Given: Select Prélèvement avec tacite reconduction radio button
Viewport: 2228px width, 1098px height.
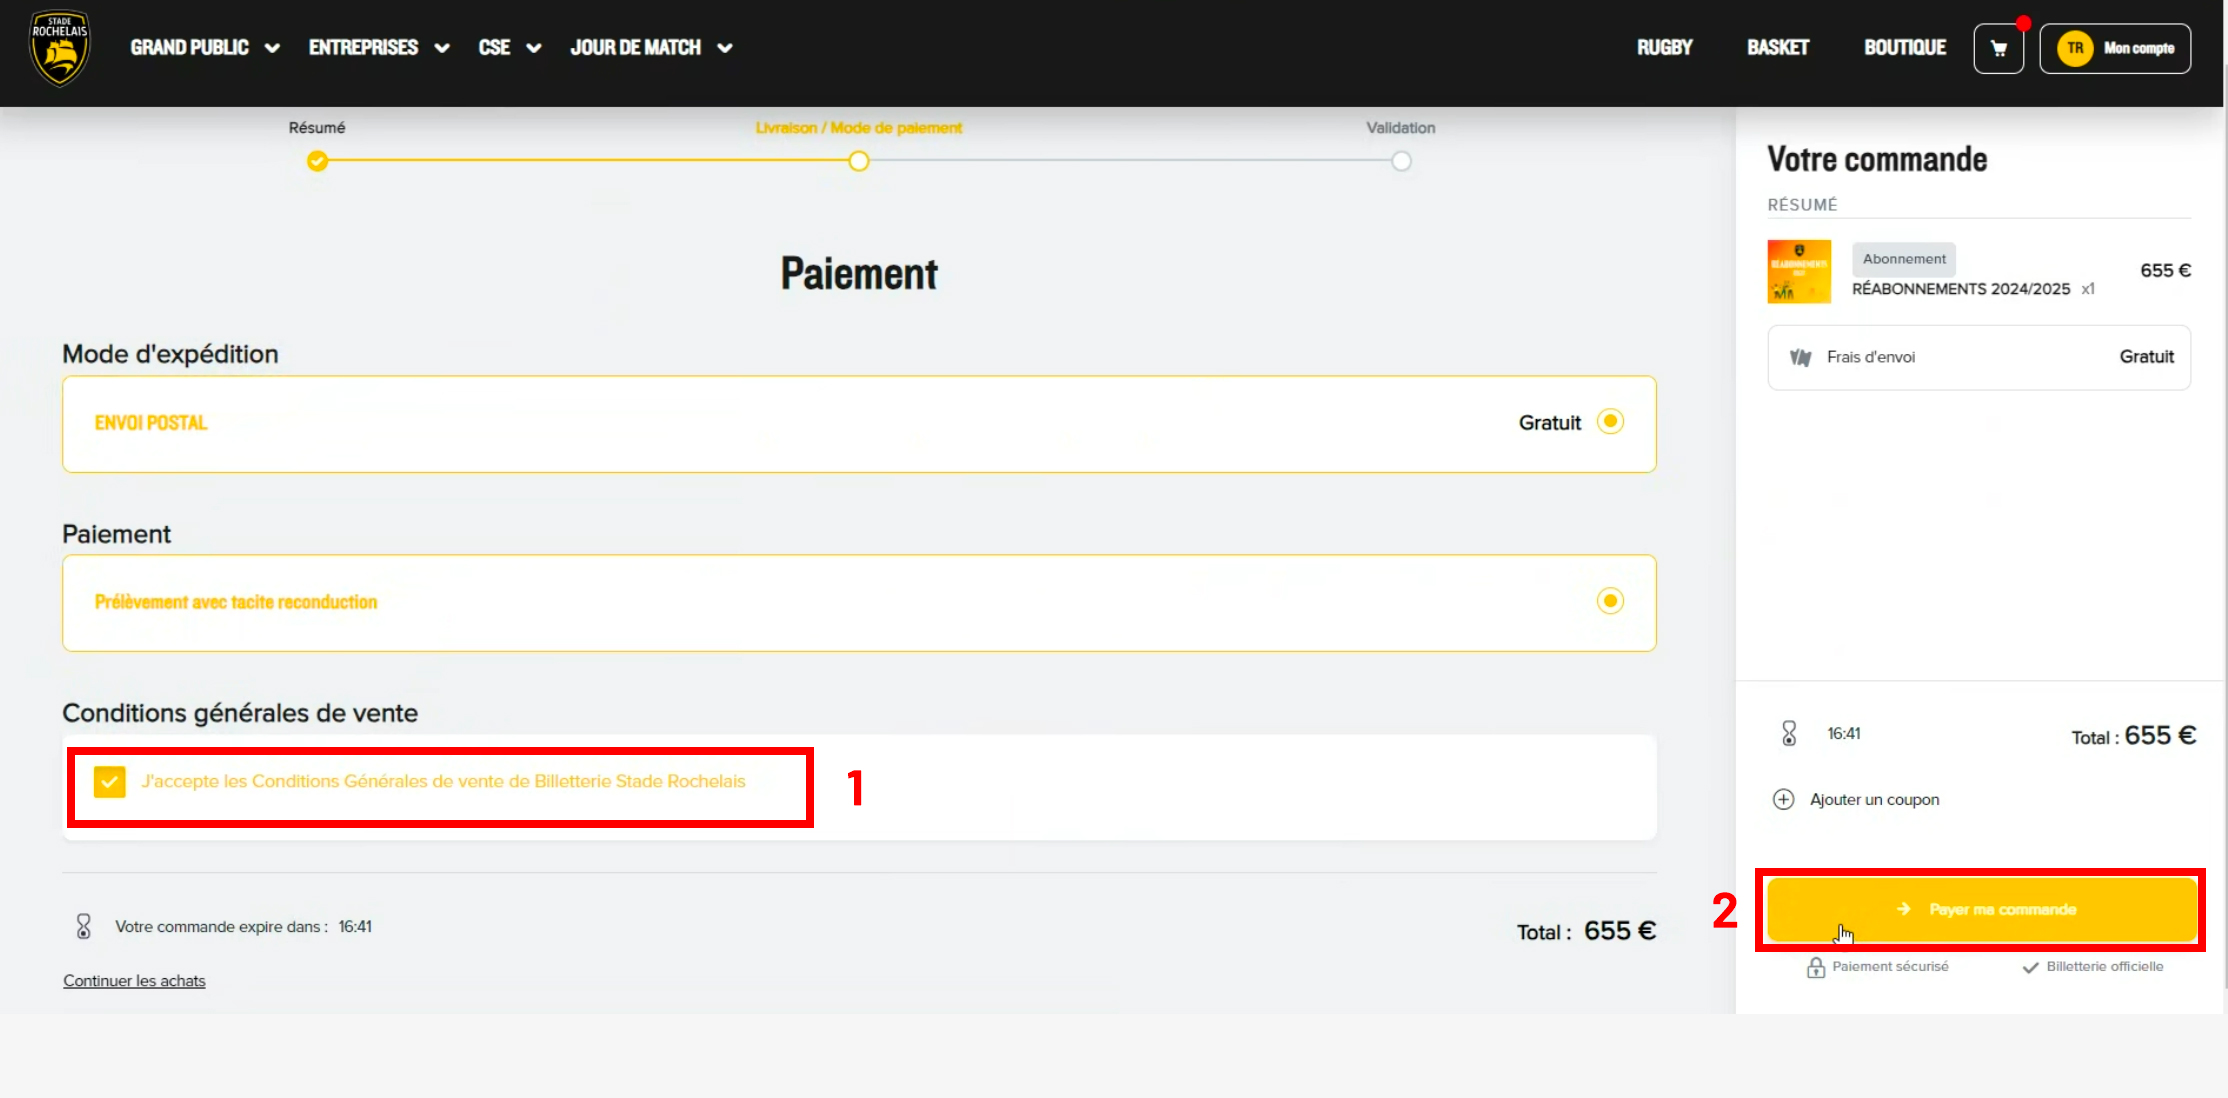Looking at the screenshot, I should point(1610,601).
